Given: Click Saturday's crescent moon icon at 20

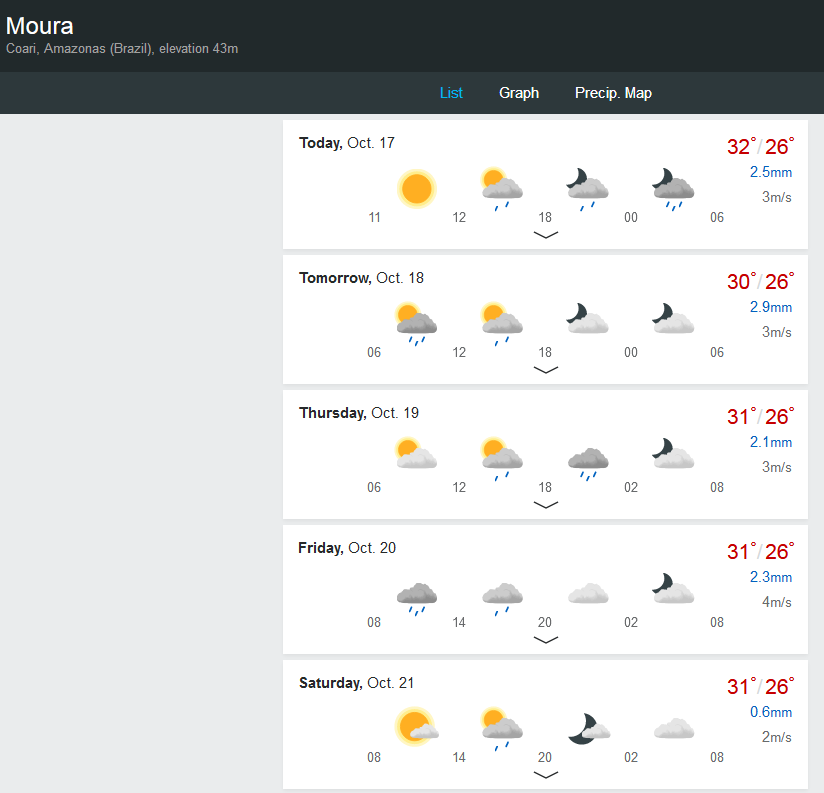Looking at the screenshot, I should point(588,727).
